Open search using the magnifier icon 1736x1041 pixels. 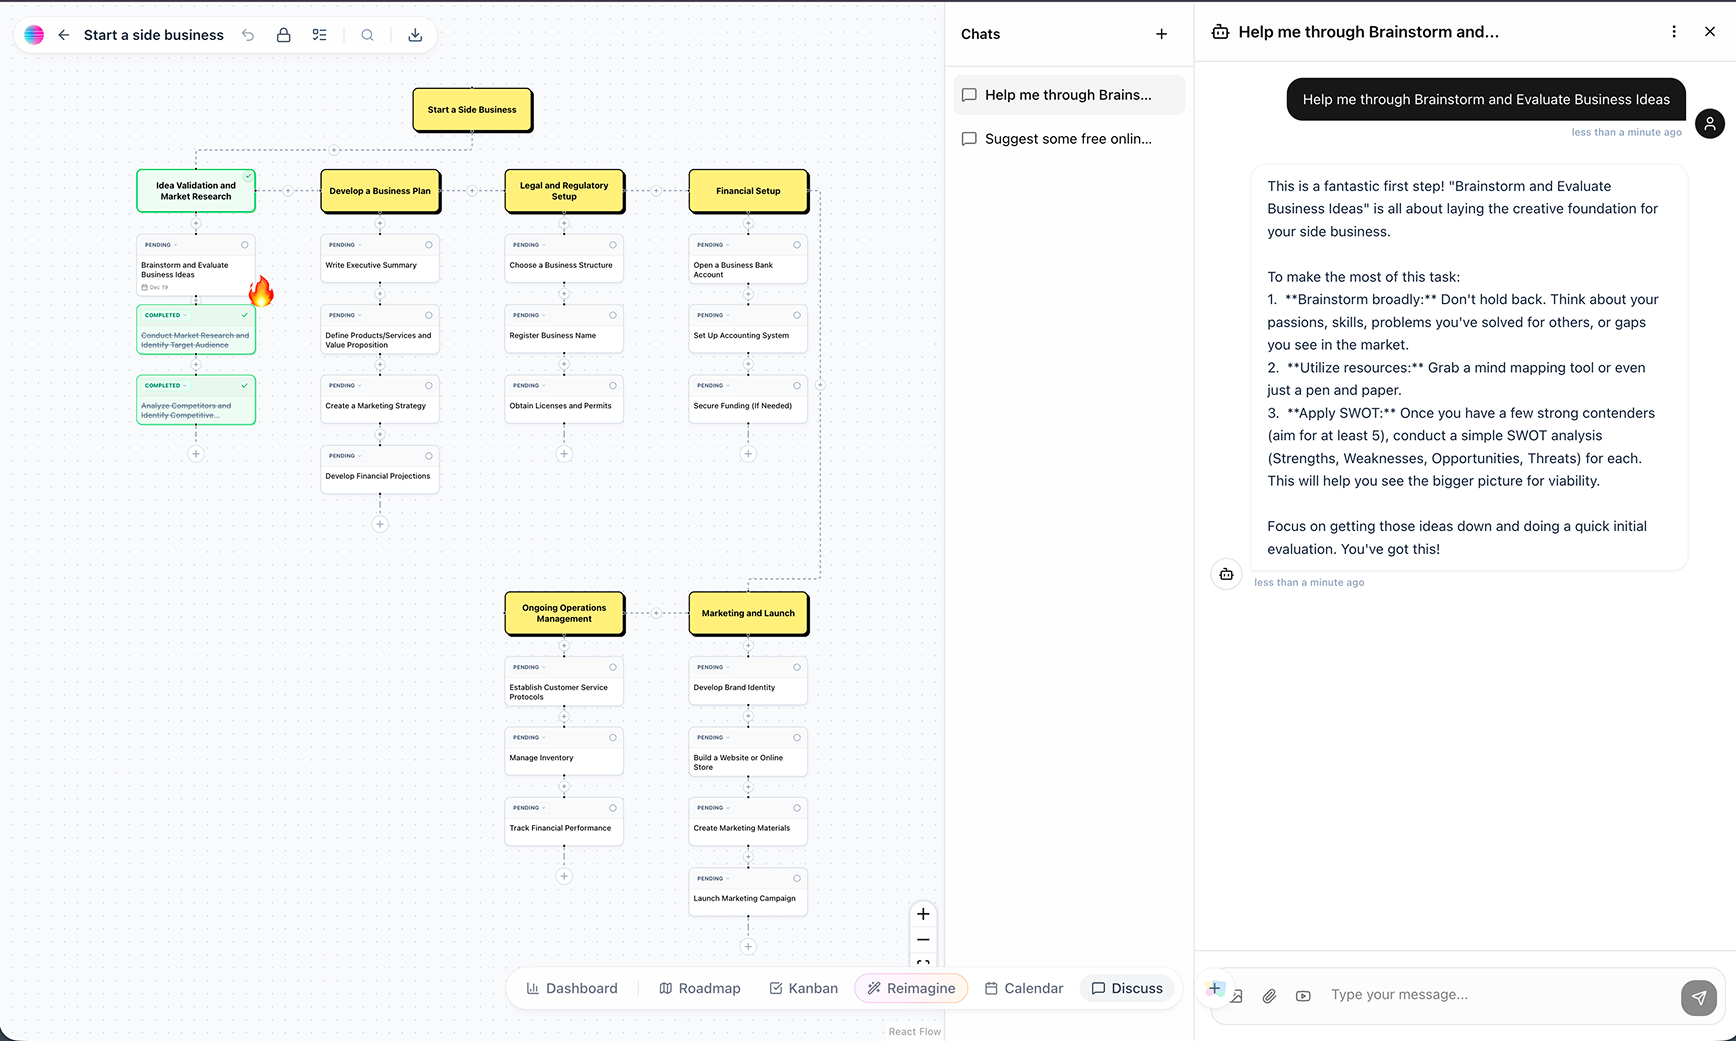pos(367,34)
